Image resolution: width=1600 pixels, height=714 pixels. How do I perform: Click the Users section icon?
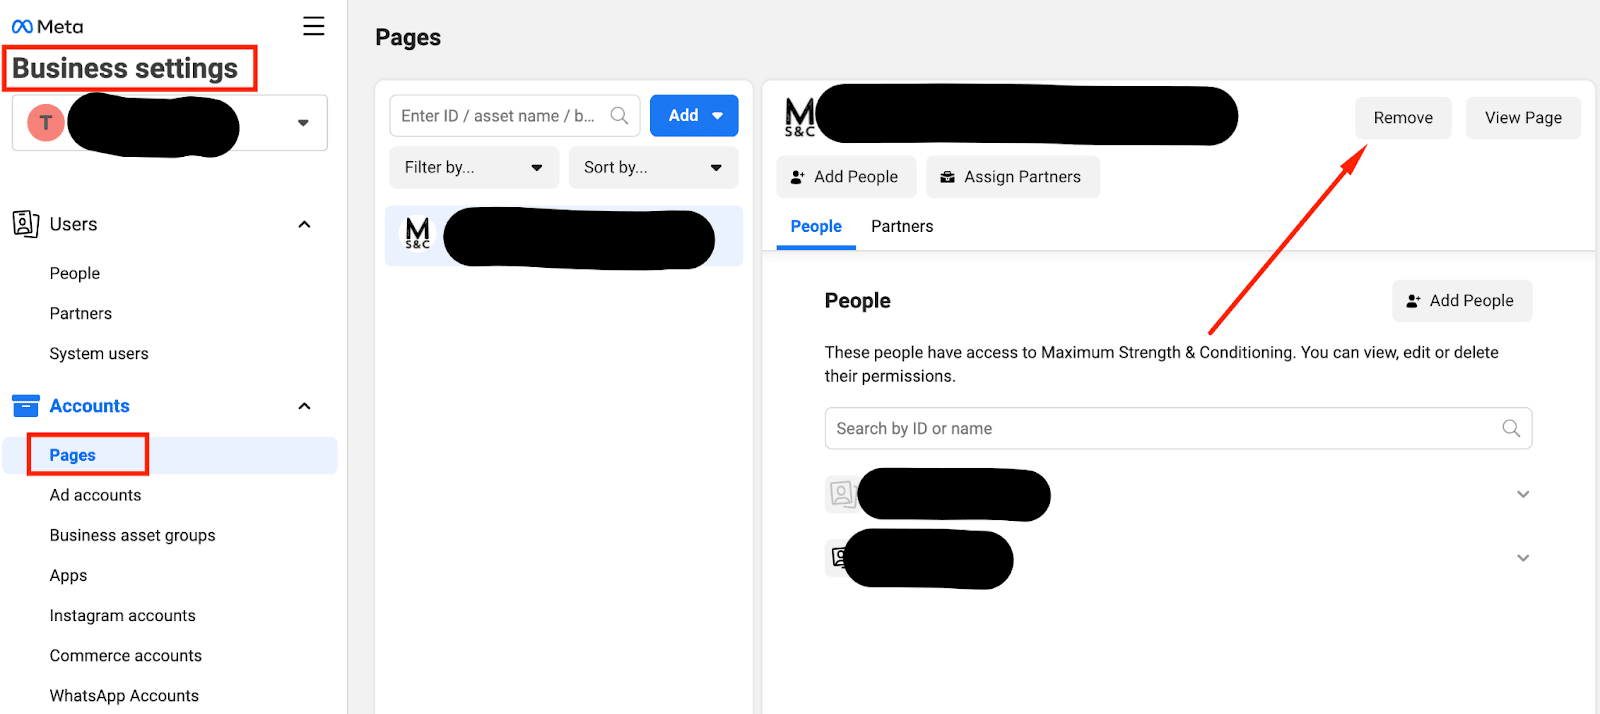pyautogui.click(x=26, y=224)
